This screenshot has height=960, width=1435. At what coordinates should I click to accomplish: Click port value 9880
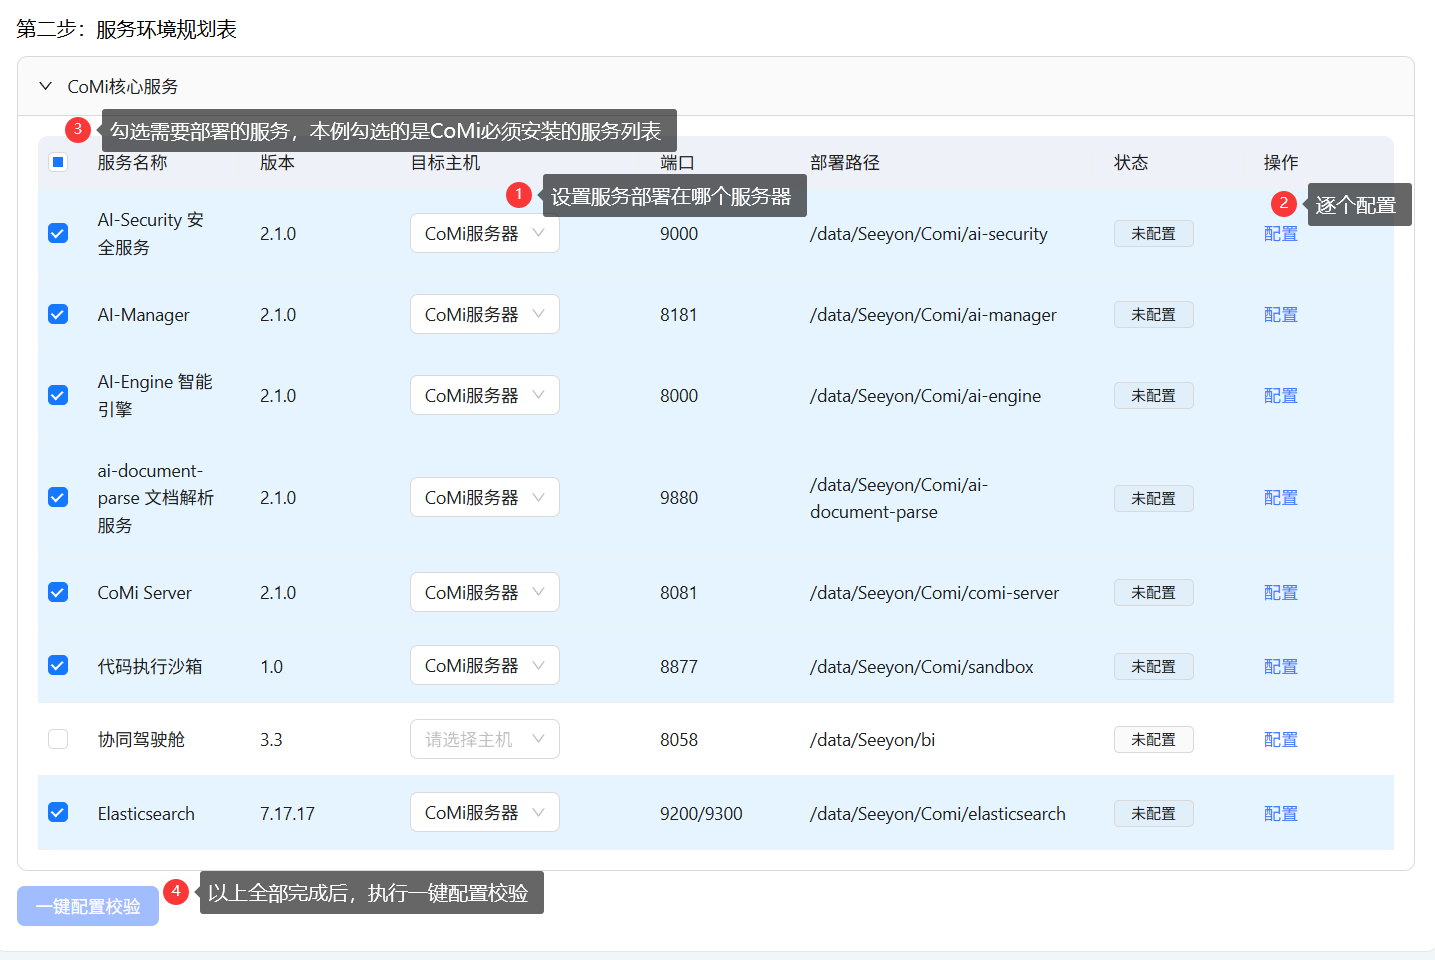coord(679,498)
